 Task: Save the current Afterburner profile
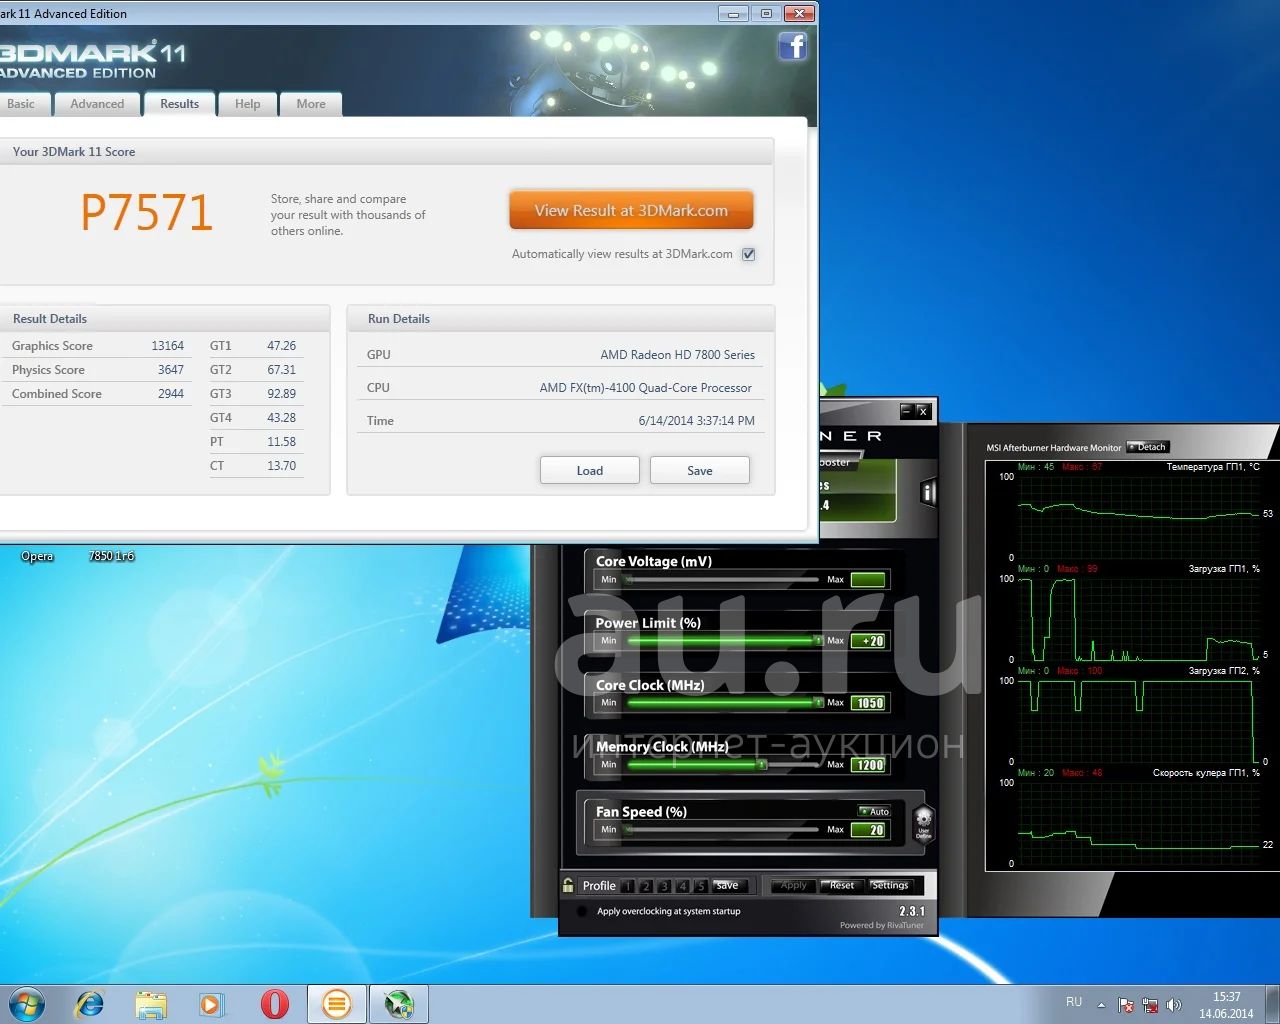[x=728, y=885]
